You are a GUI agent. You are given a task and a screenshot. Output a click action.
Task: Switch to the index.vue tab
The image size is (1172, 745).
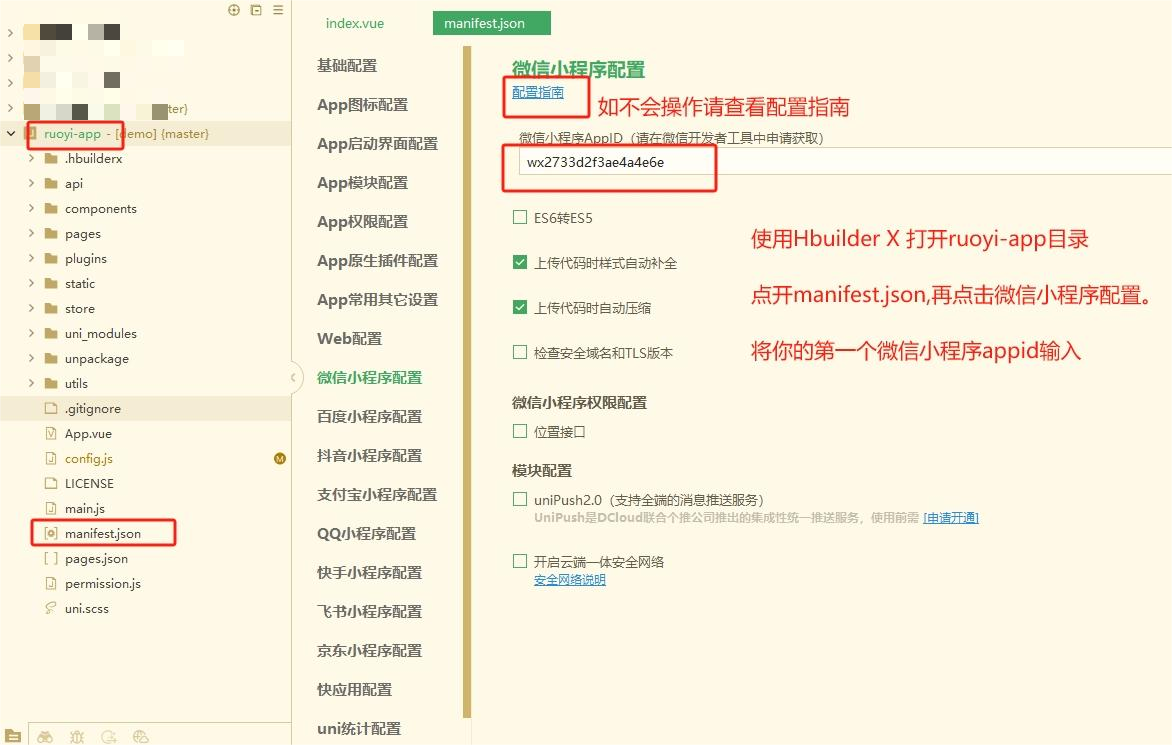click(355, 23)
